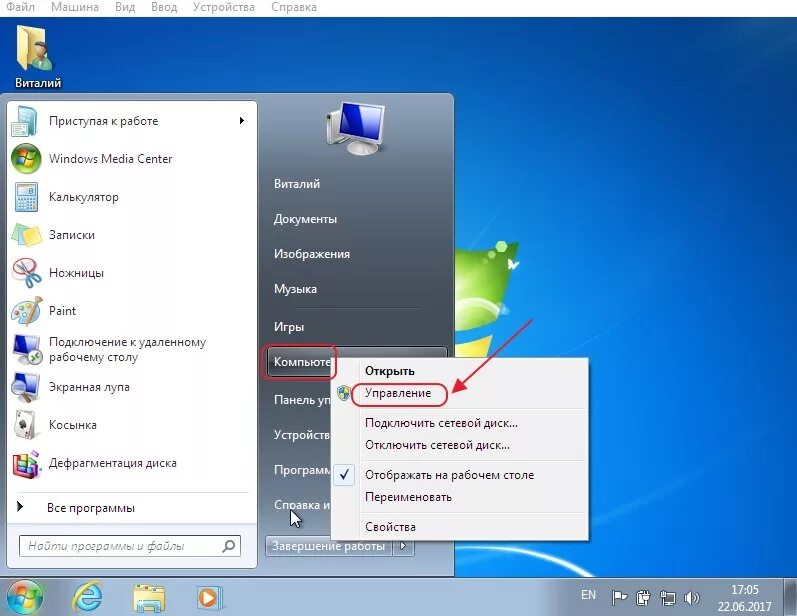Click the Action Center flag tray icon
The height and width of the screenshot is (616, 797).
click(619, 598)
